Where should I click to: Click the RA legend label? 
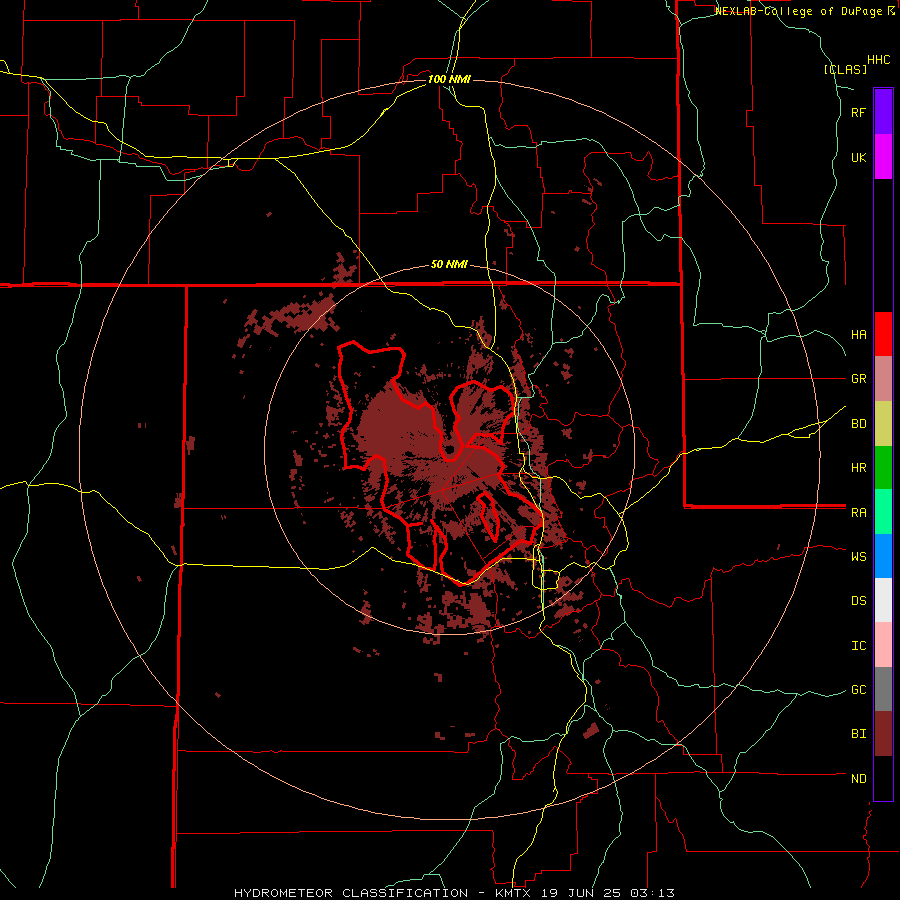(x=858, y=513)
